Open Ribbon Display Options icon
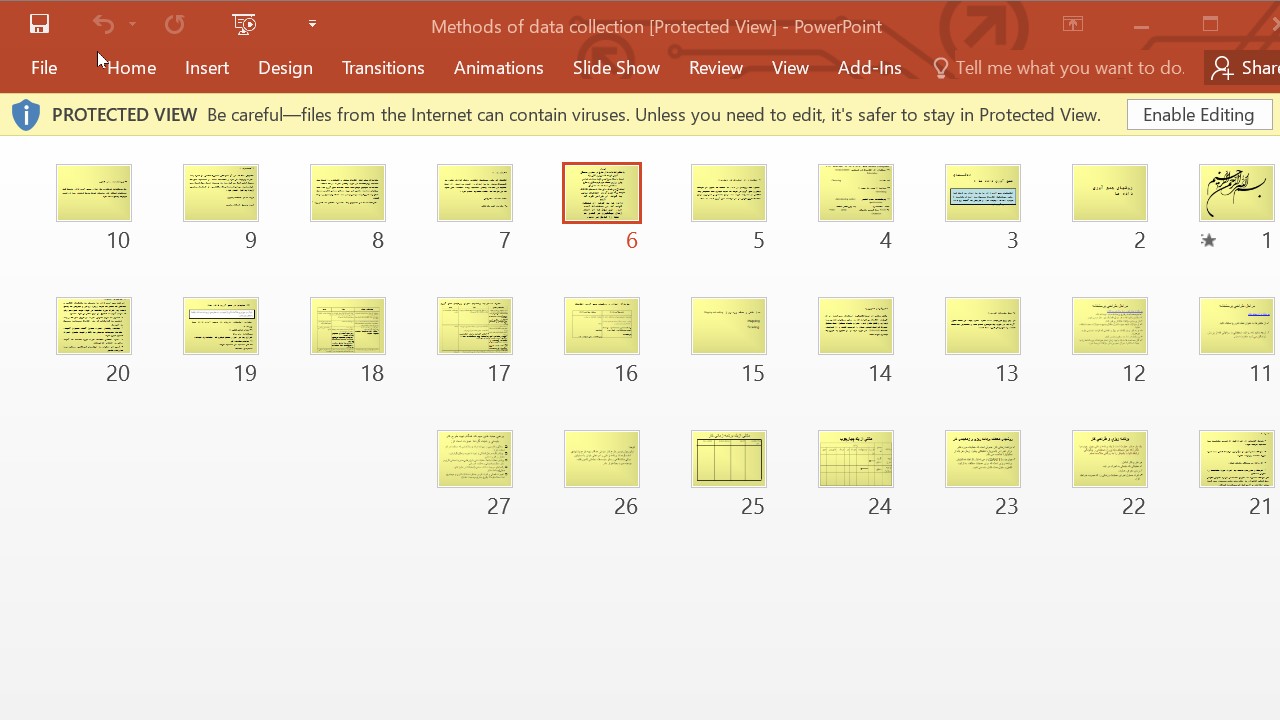Screen dimensions: 1280x720 [1073, 24]
